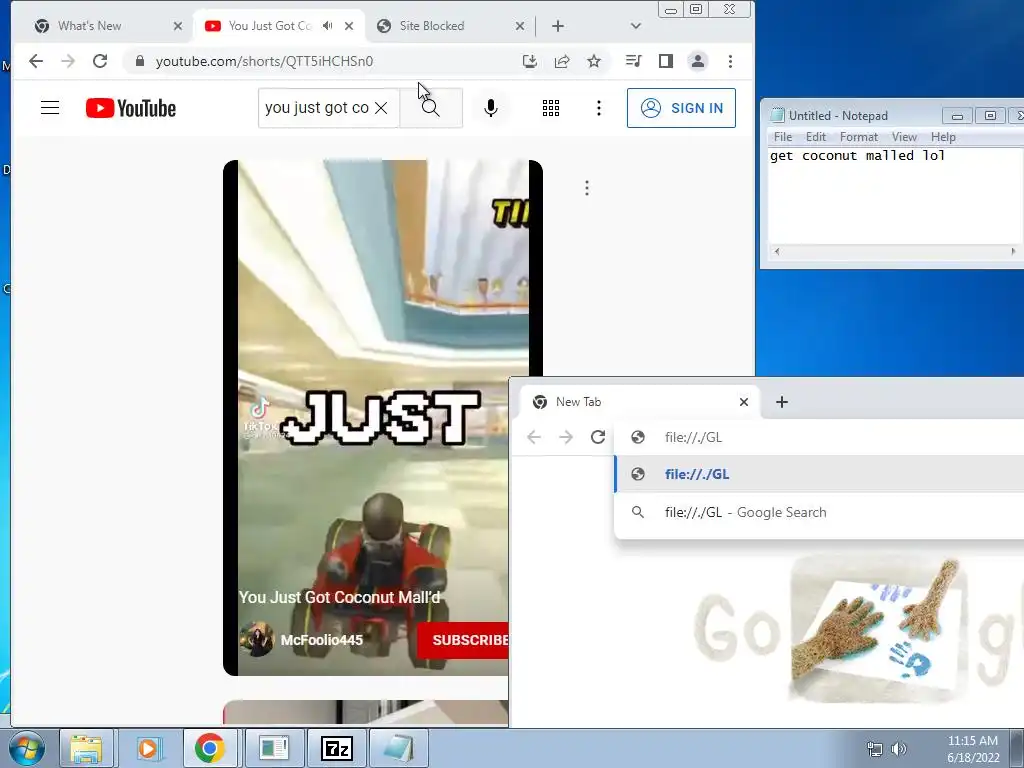Click the YouTube search magnifier button

coord(431,108)
